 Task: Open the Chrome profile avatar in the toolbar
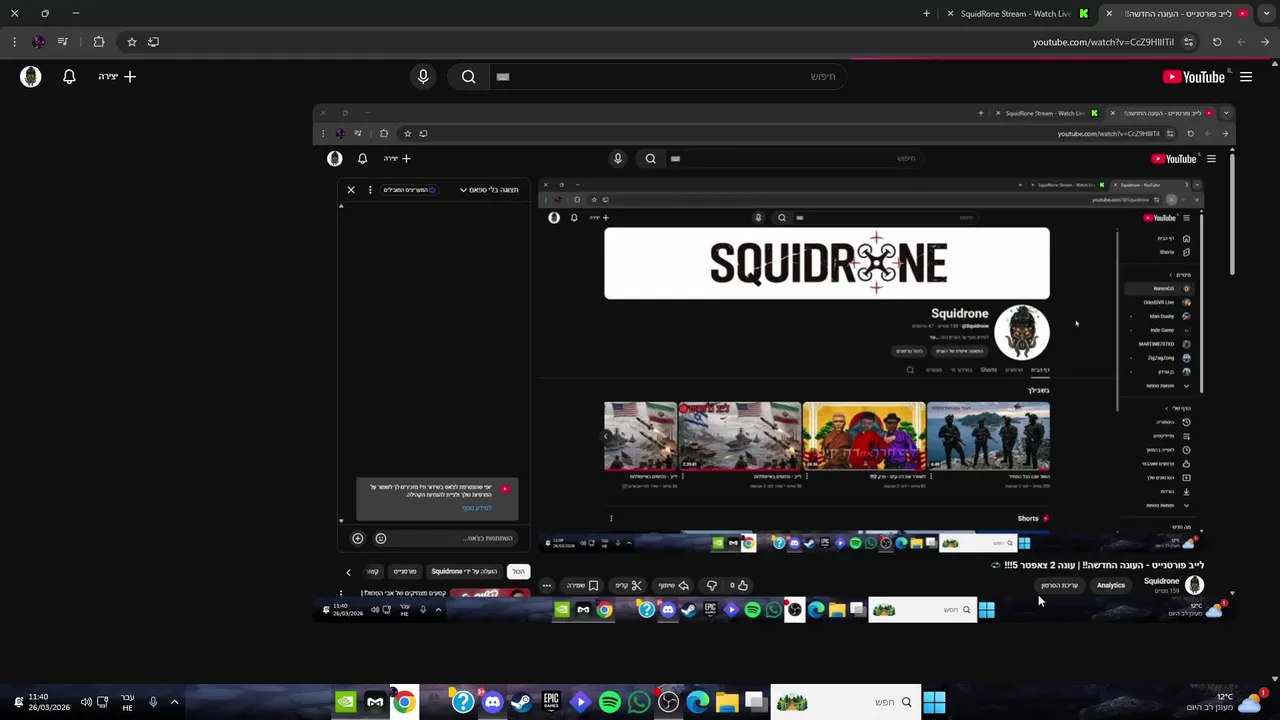point(39,42)
